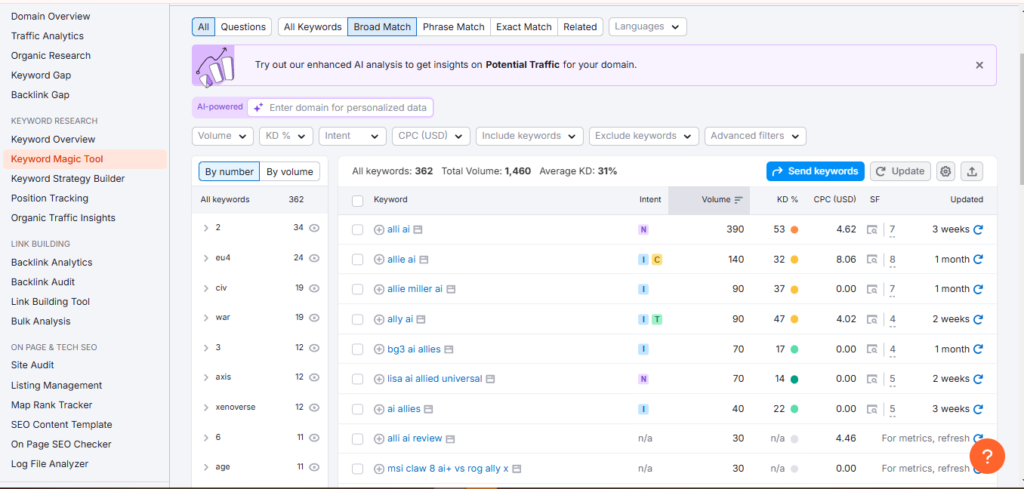Sort by the Volume column header
This screenshot has height=489, width=1024.
click(709, 200)
